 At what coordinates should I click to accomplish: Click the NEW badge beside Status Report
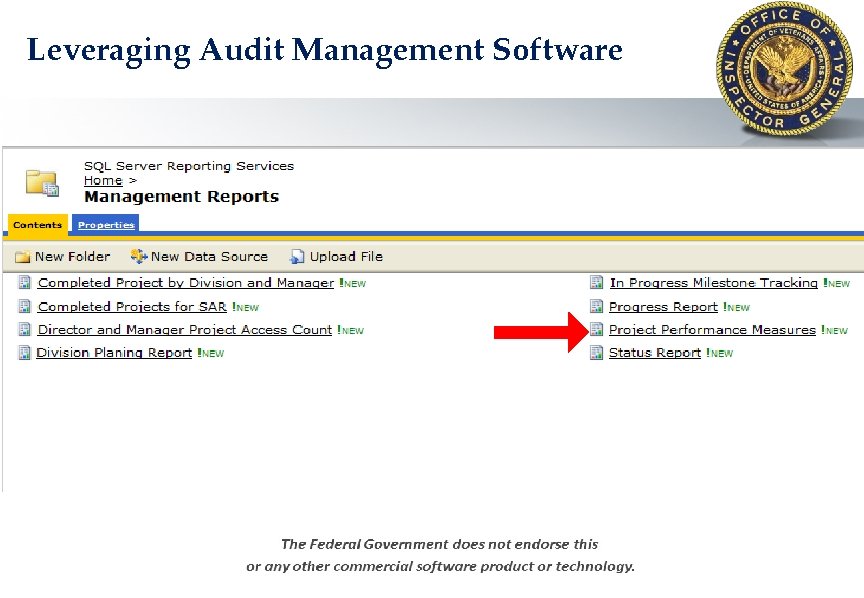720,353
